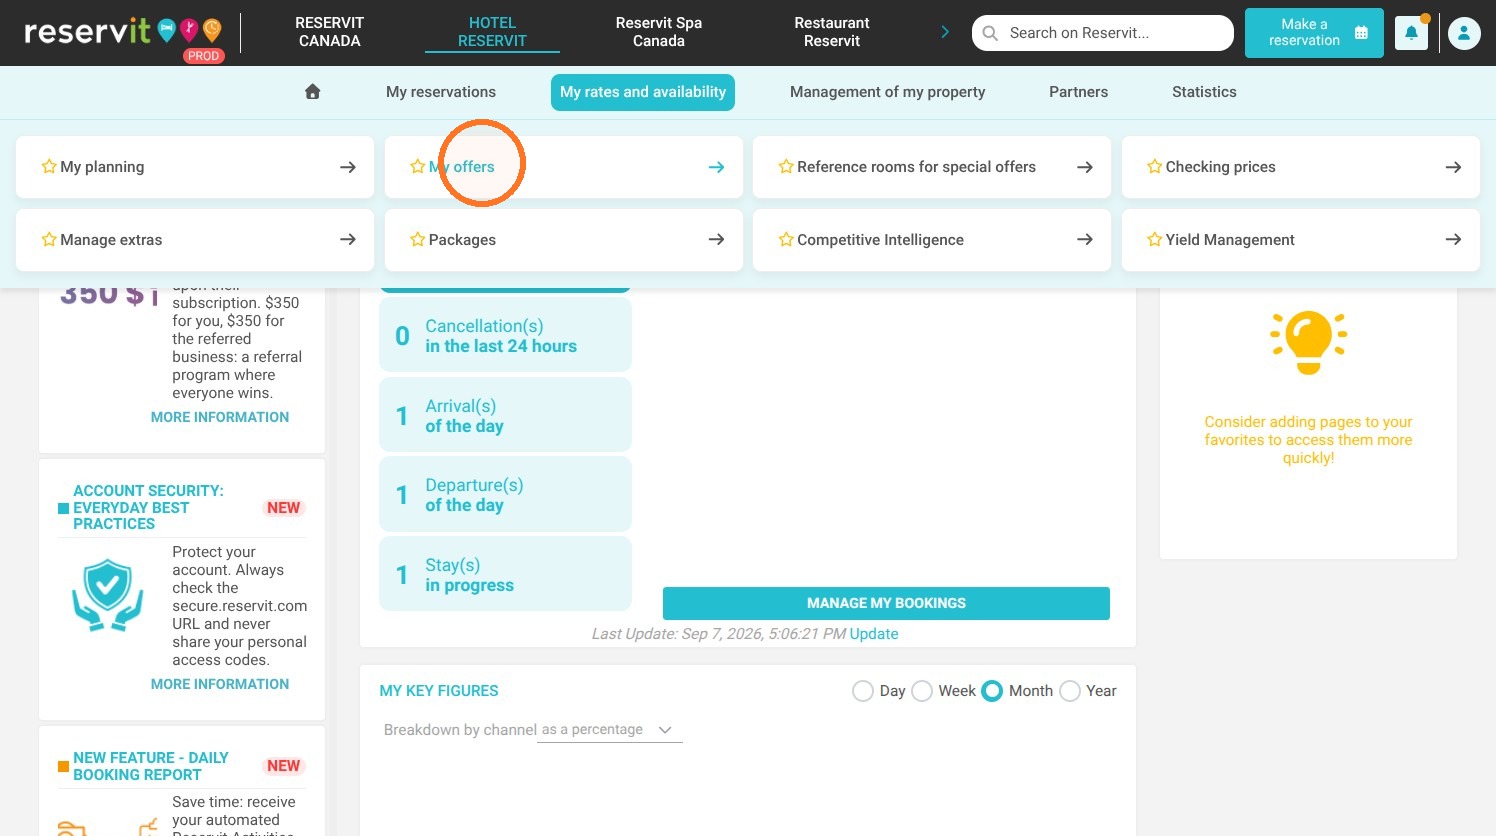Click the arrow on Manage extras card

tap(348, 240)
